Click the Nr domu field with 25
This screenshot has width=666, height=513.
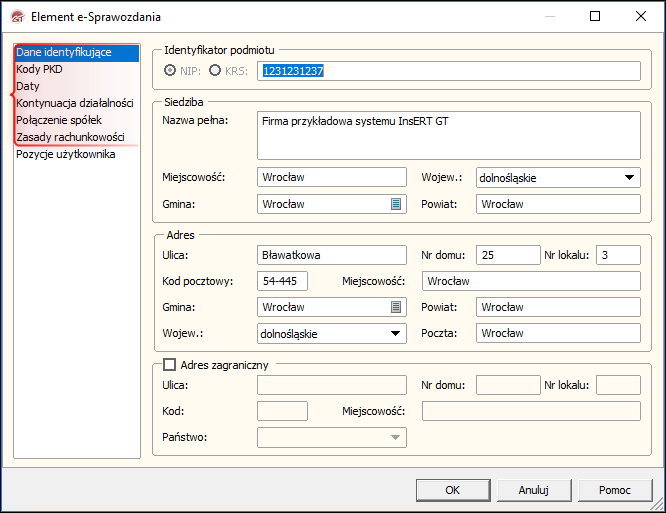[508, 255]
